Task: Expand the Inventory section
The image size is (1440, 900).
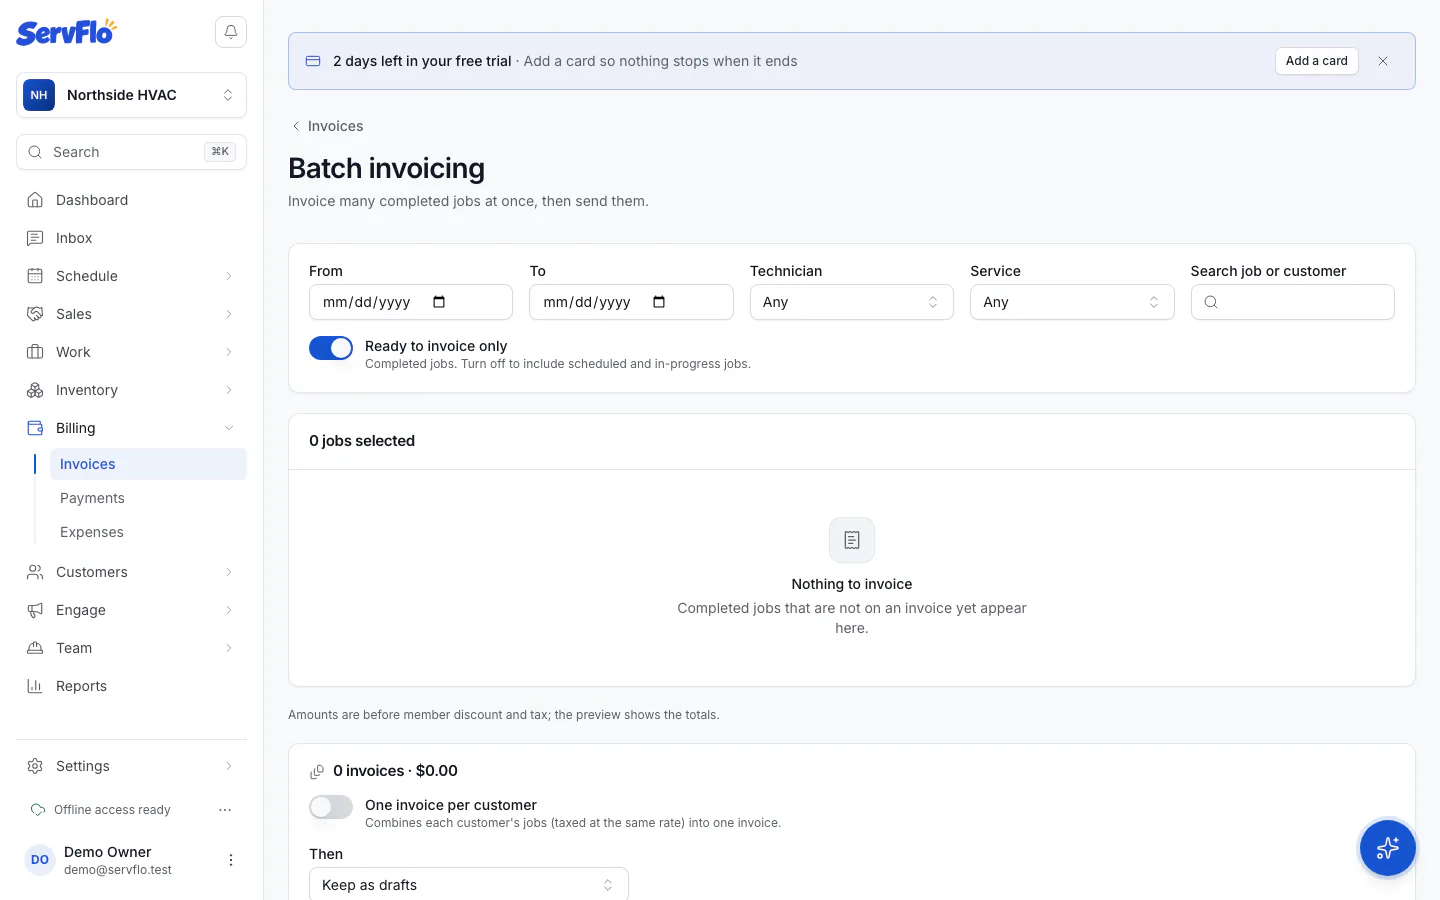Action: click(131, 390)
